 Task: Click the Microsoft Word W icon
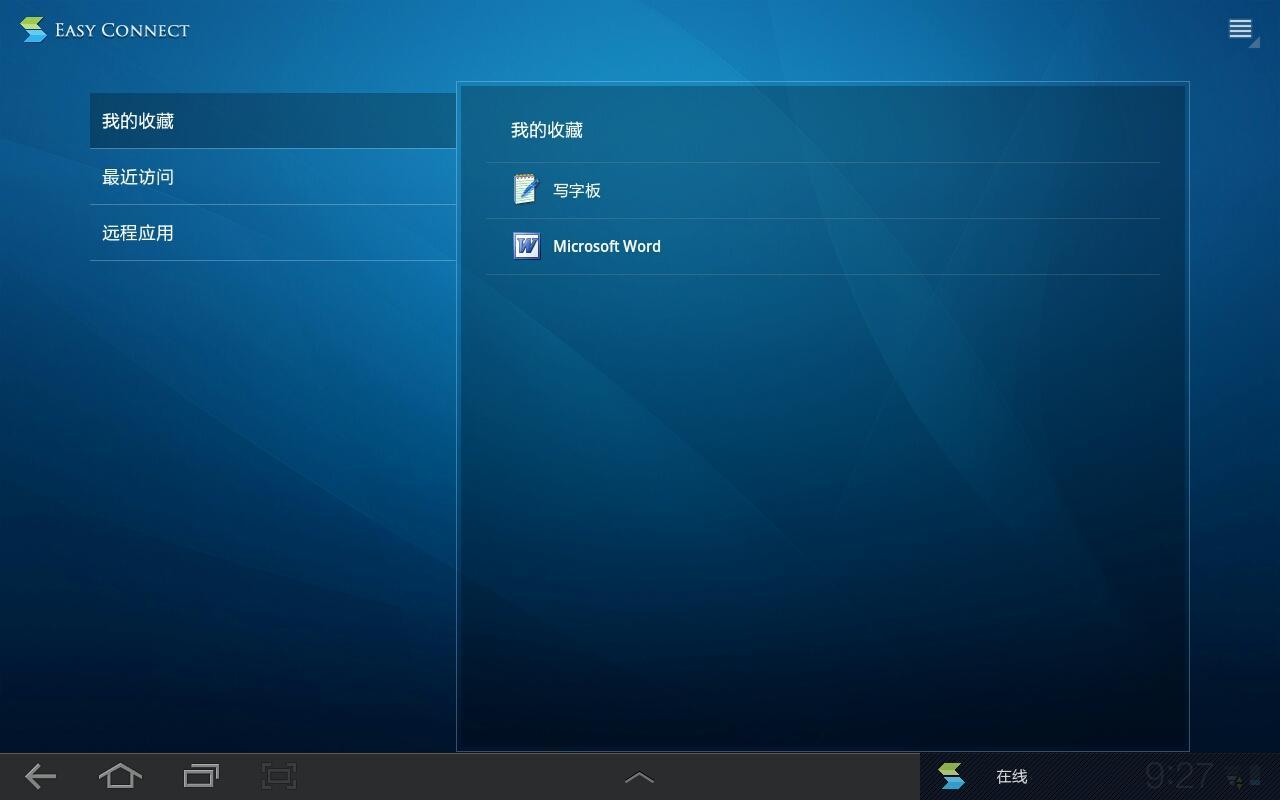(526, 246)
